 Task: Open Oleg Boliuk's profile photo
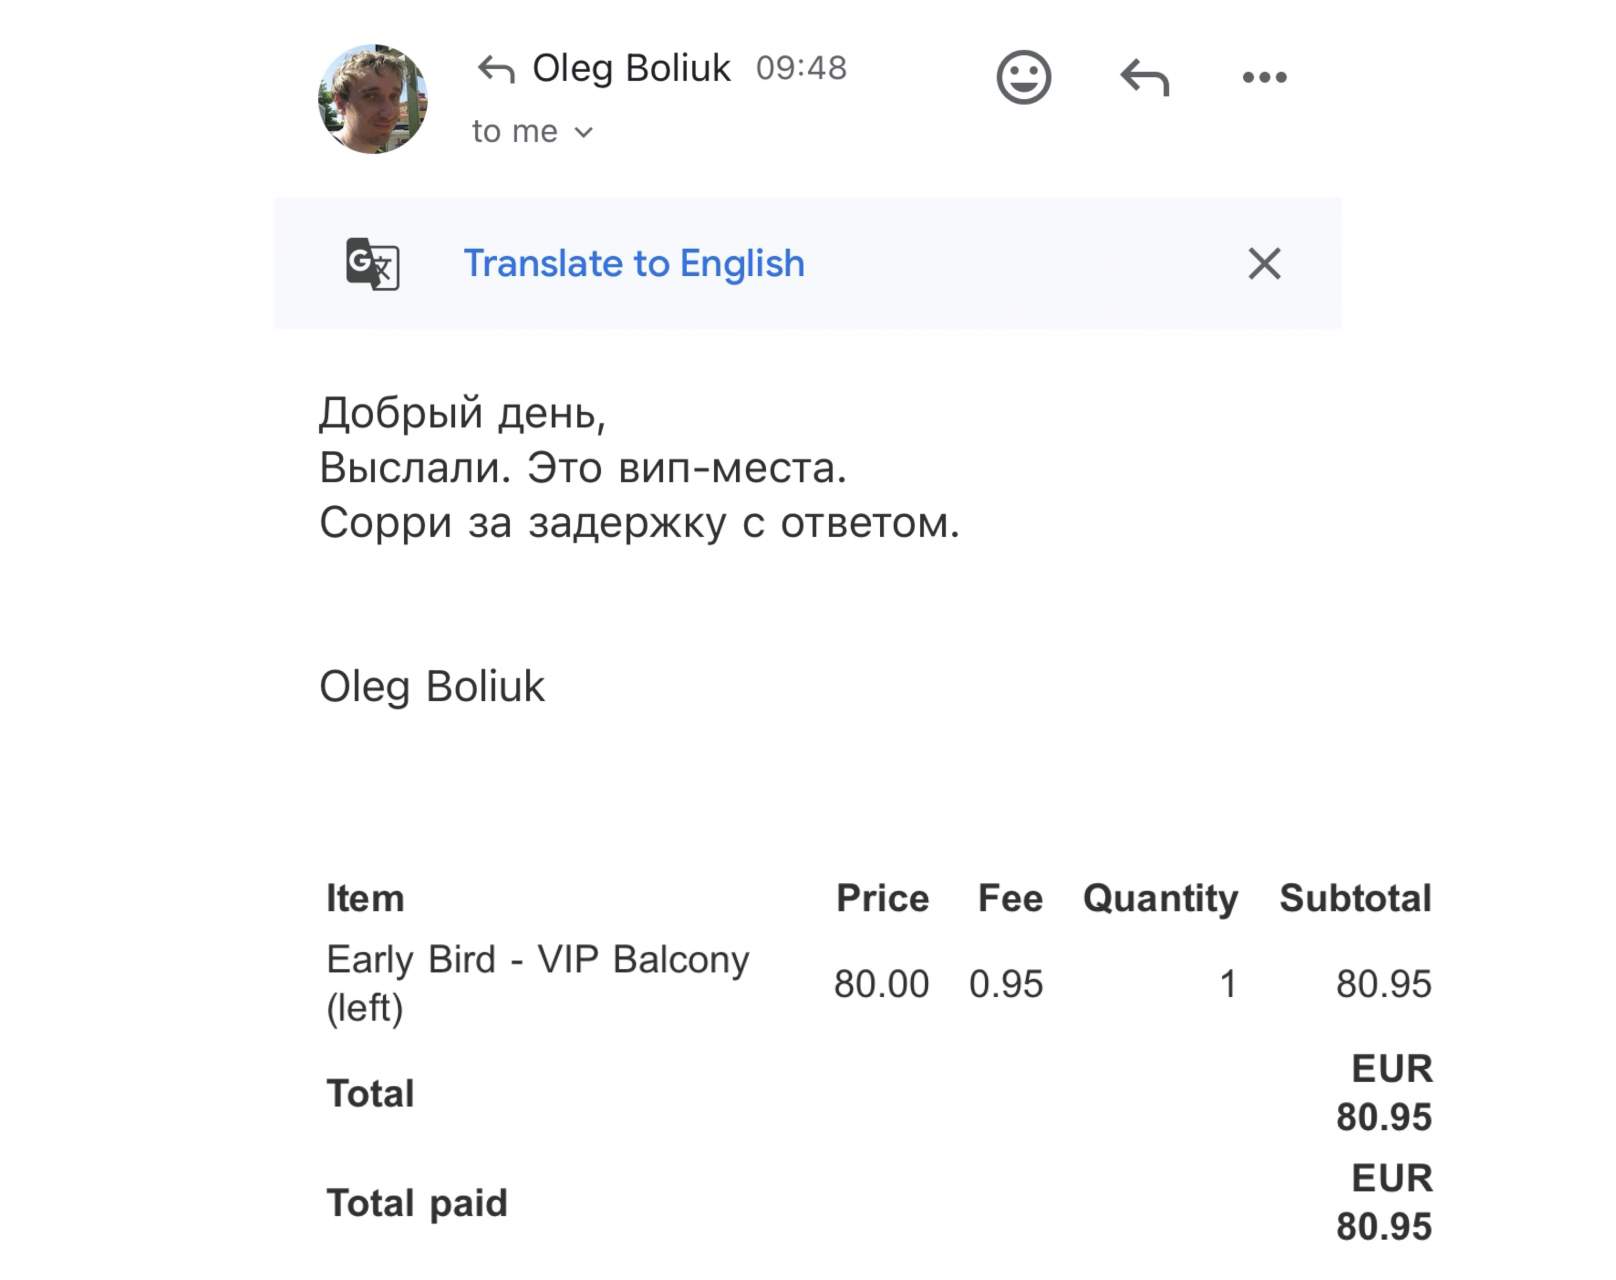click(x=372, y=98)
